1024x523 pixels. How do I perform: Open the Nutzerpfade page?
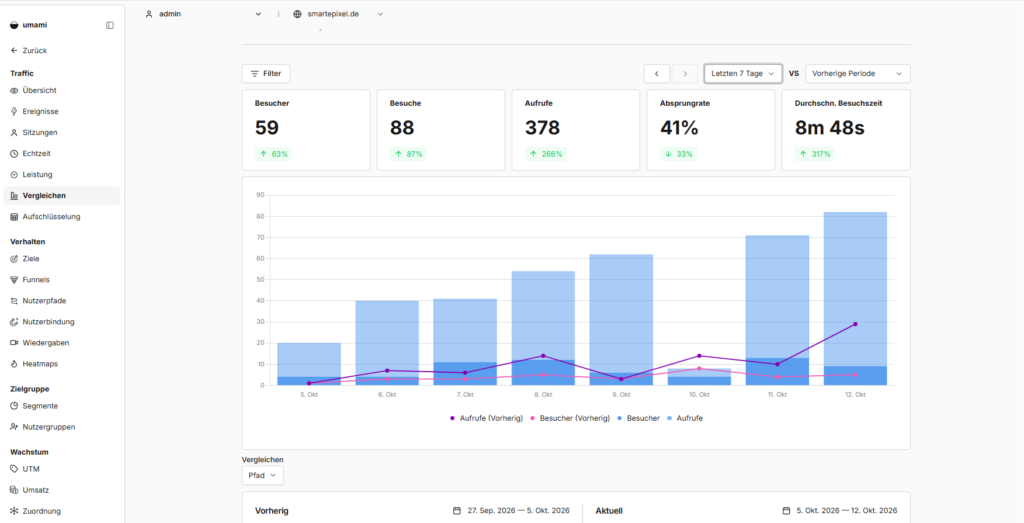click(62, 301)
